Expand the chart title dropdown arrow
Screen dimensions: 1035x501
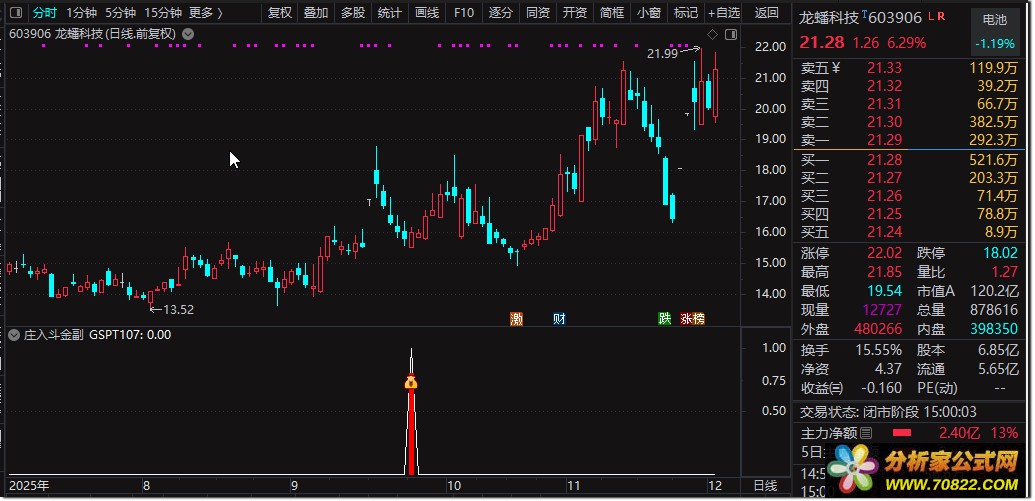click(188, 34)
